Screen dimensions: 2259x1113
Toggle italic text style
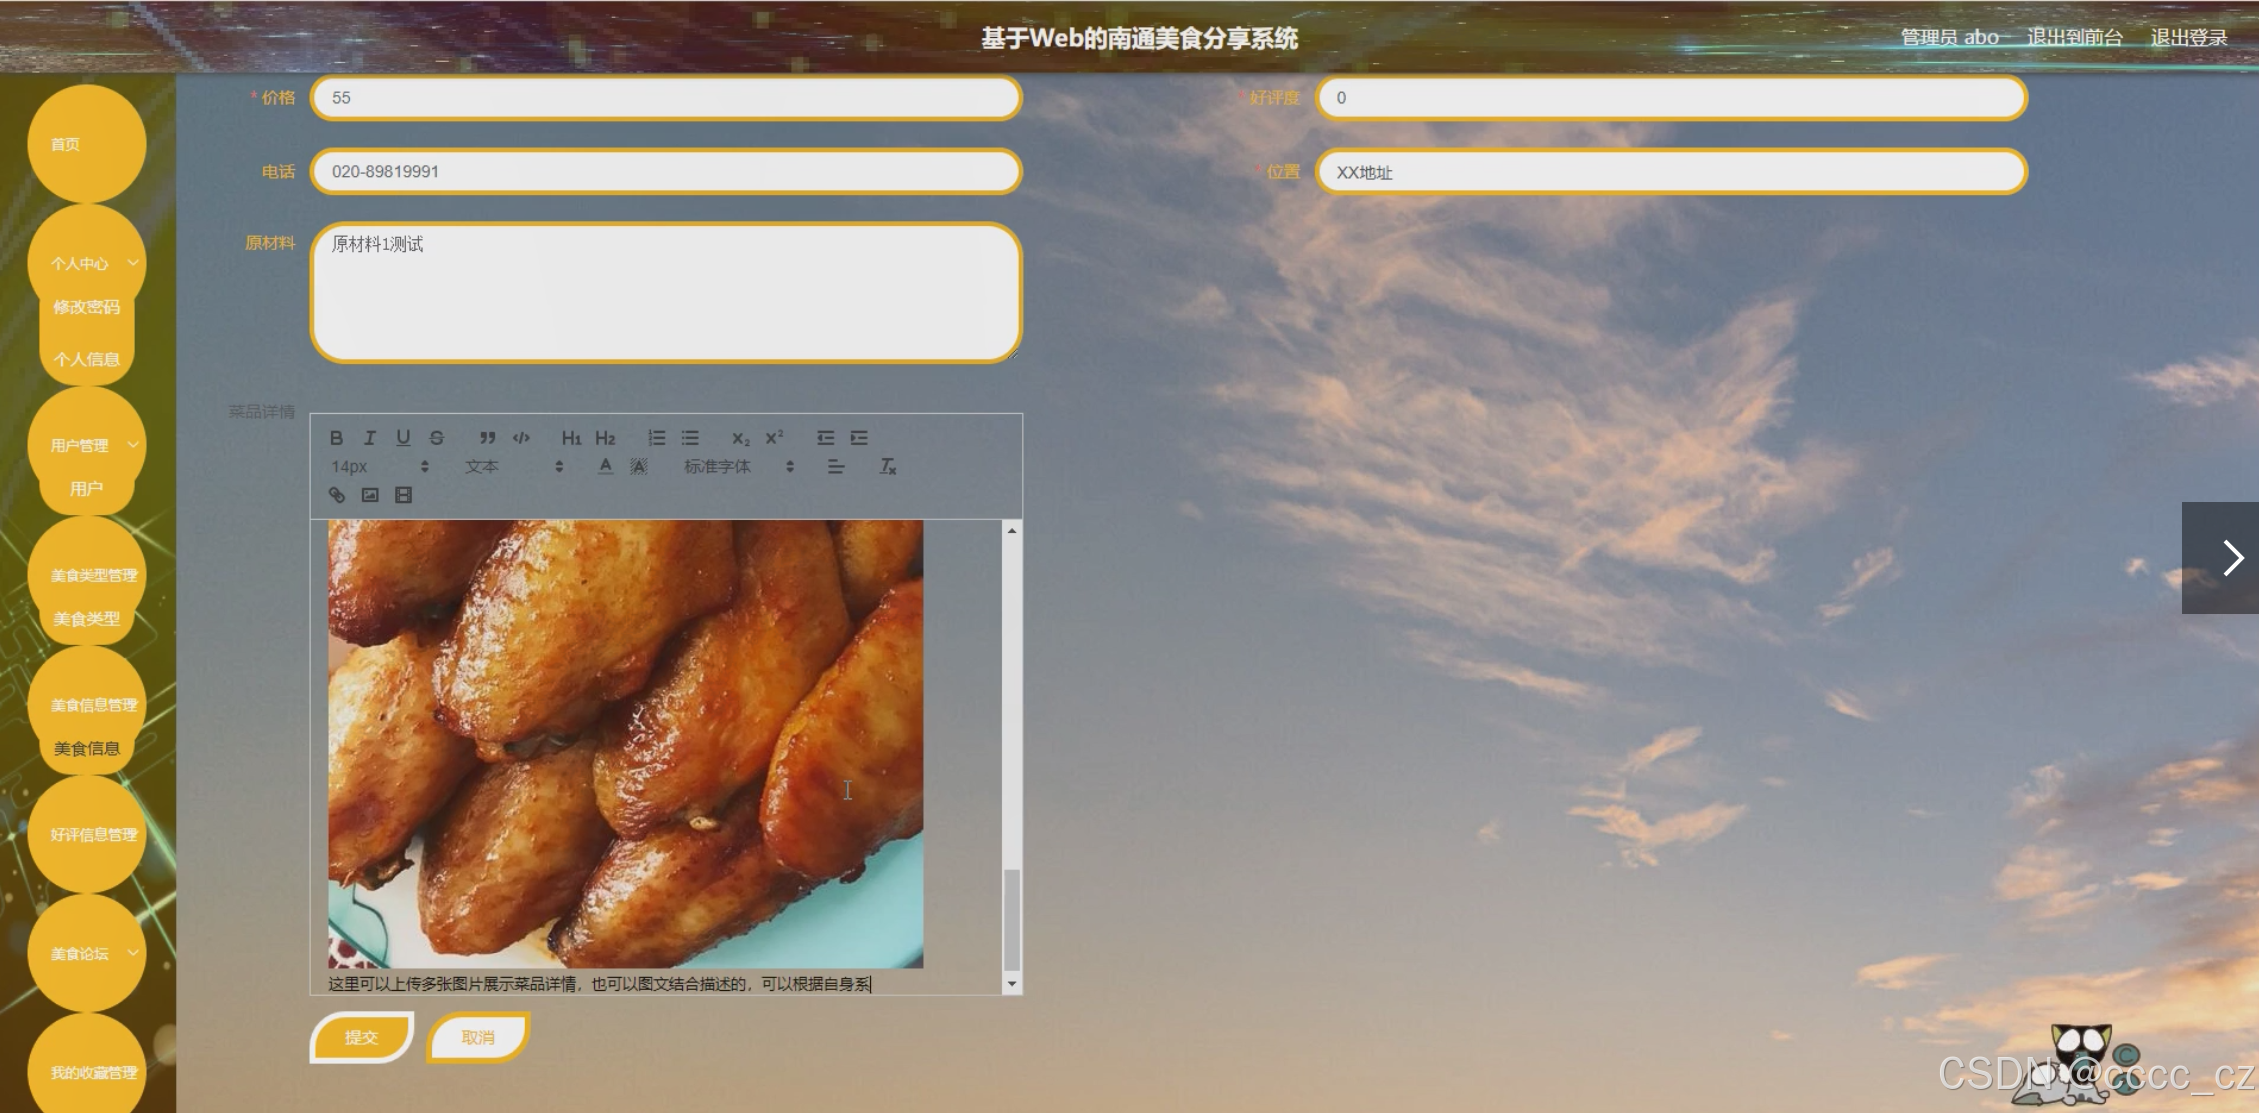point(370,438)
